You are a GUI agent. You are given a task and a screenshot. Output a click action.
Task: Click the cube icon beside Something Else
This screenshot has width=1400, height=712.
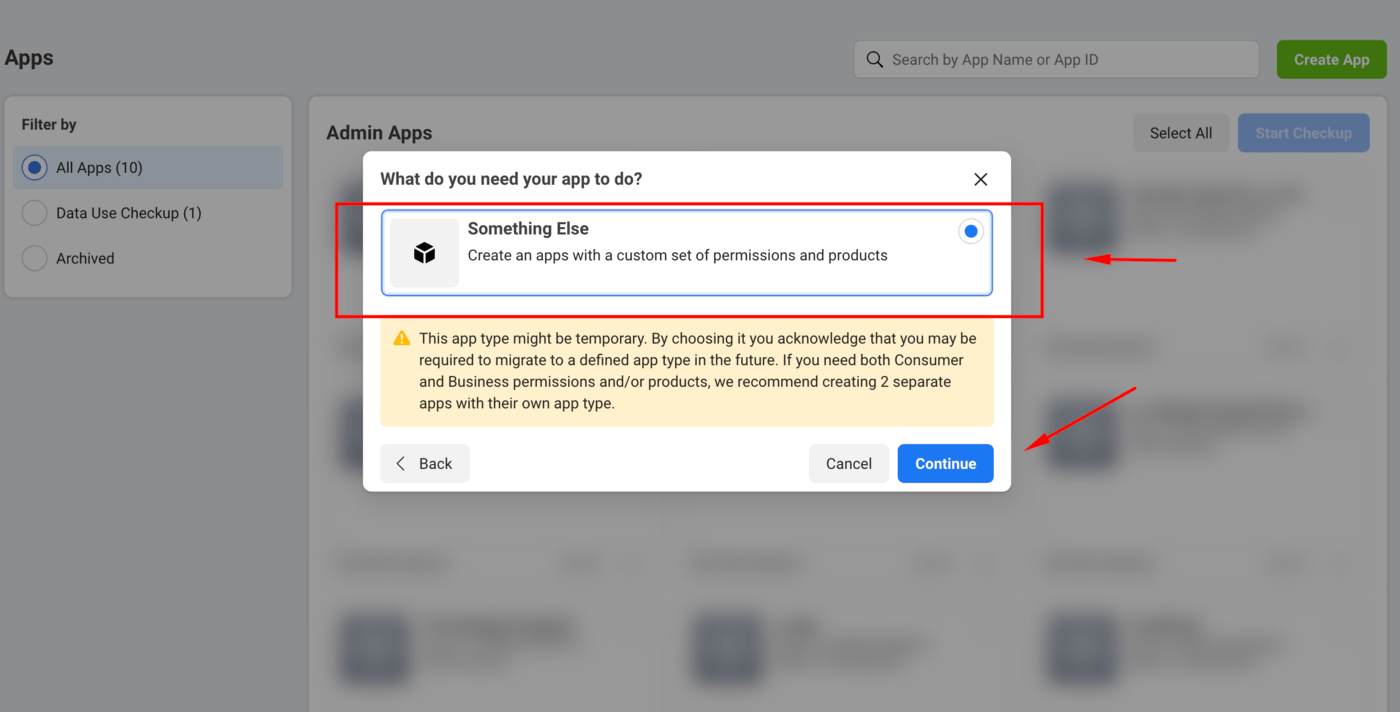point(425,253)
